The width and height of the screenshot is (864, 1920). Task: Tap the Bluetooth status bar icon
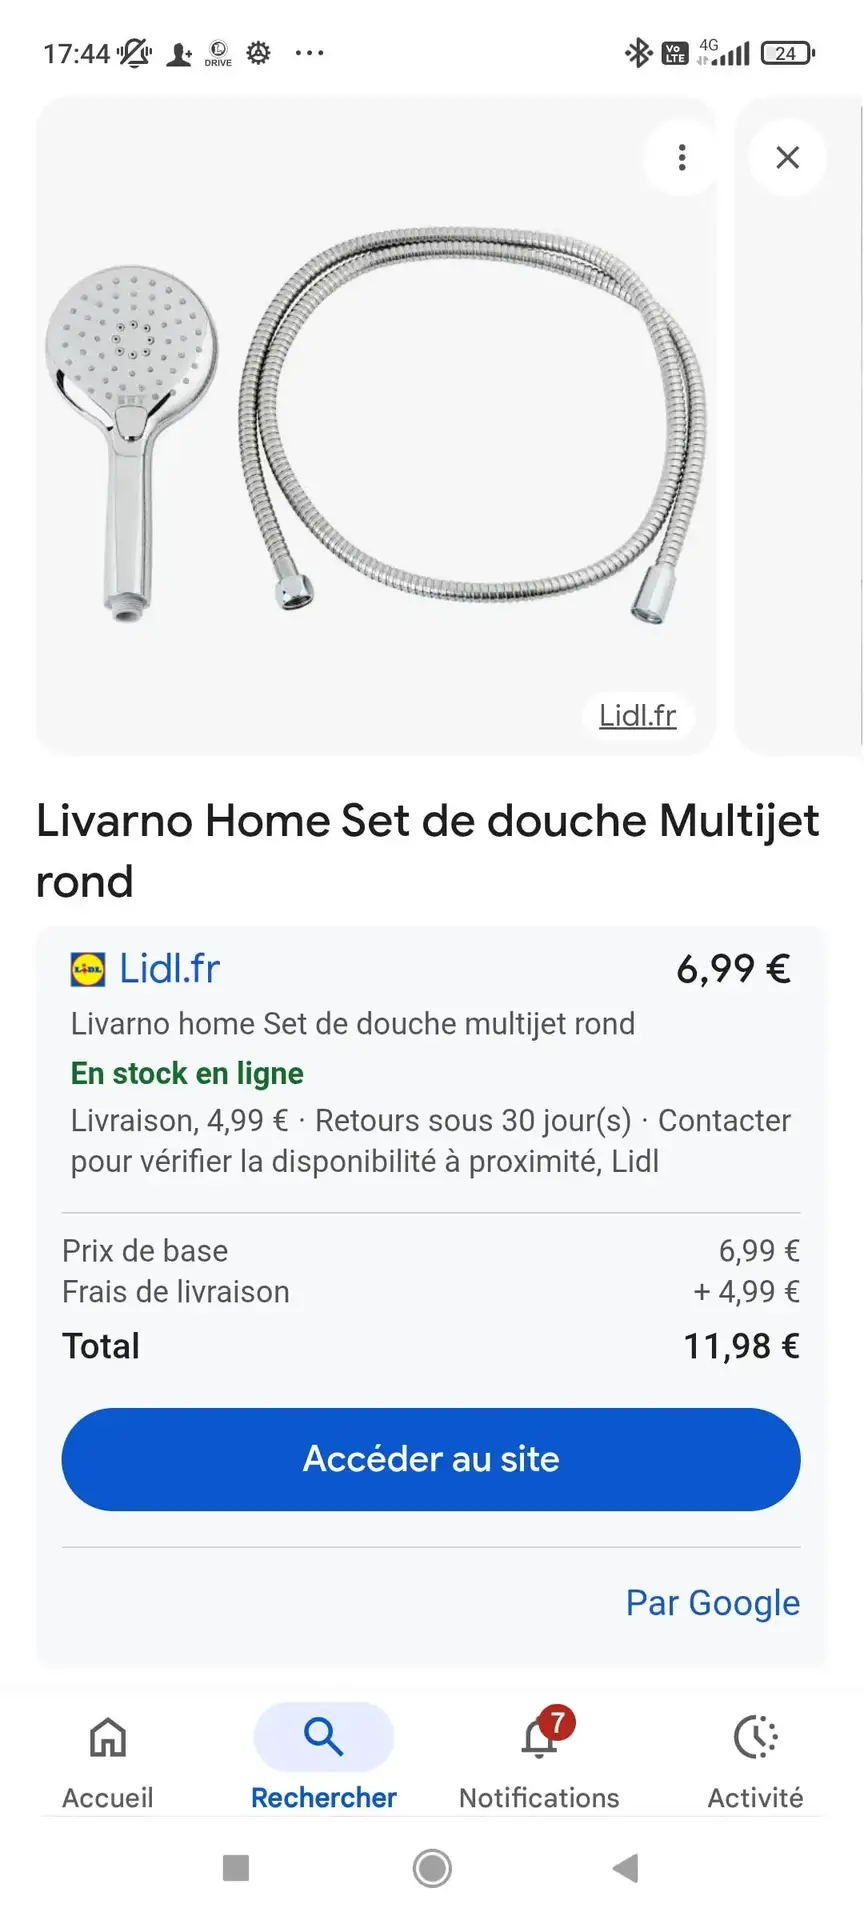pyautogui.click(x=638, y=52)
